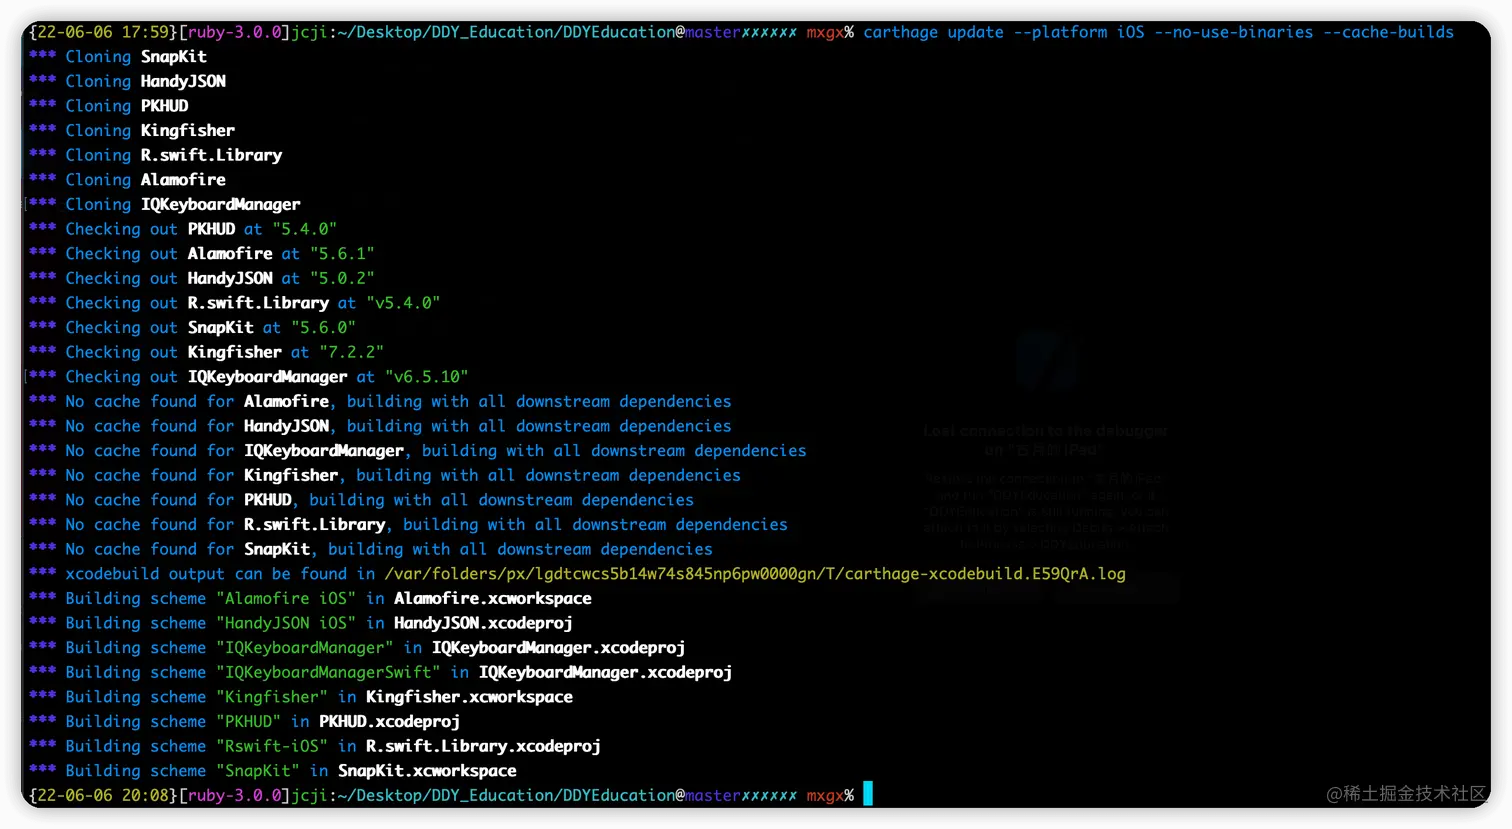Click the 'carthage update' command text
The width and height of the screenshot is (1512, 829).
933,32
